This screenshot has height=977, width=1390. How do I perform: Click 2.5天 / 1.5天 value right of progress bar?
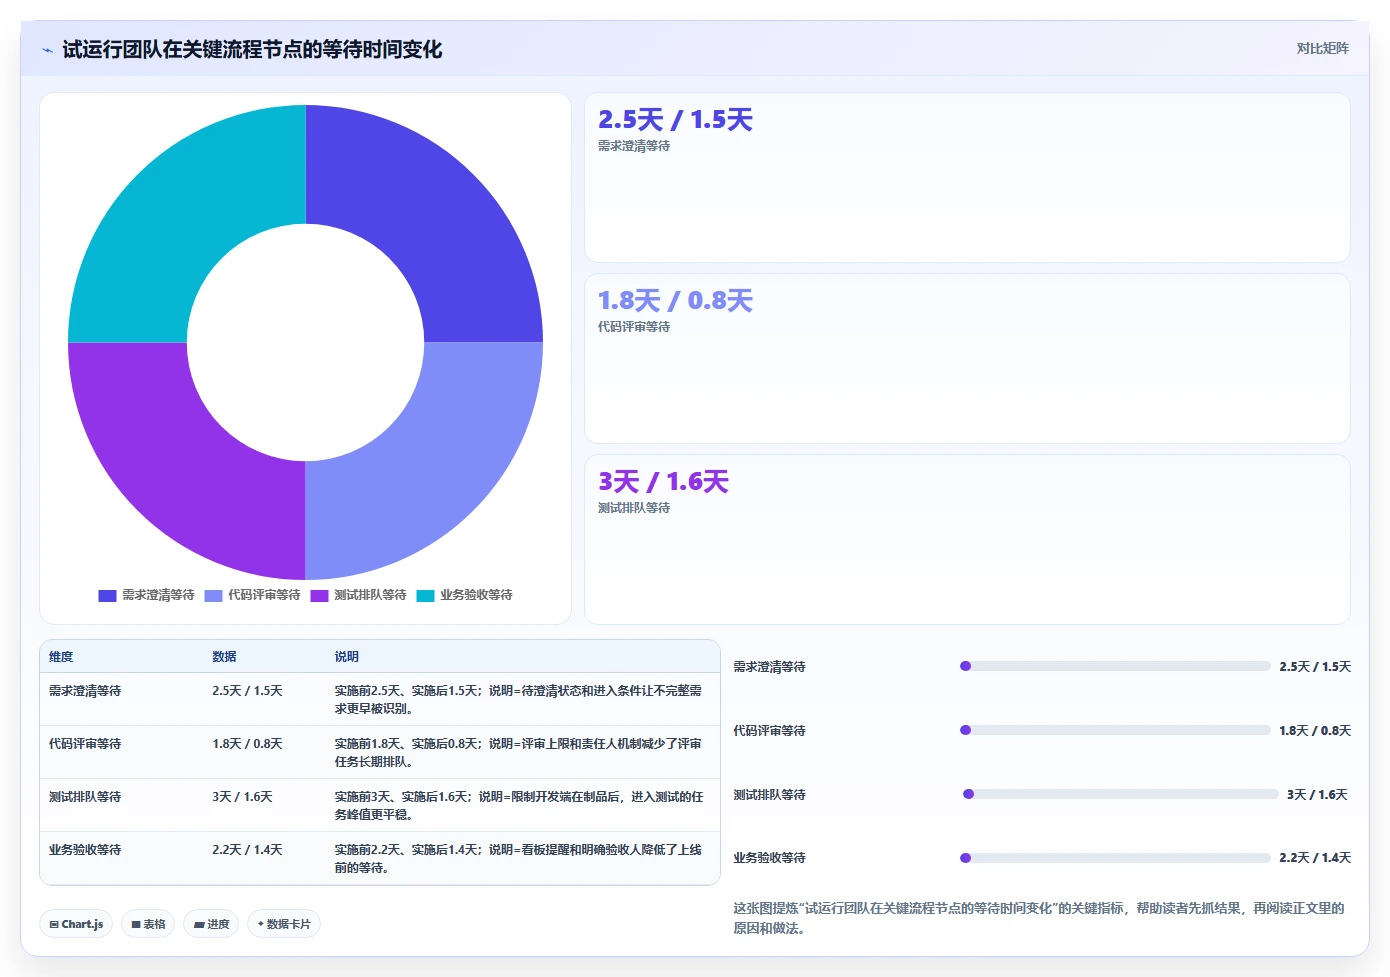coord(1315,667)
